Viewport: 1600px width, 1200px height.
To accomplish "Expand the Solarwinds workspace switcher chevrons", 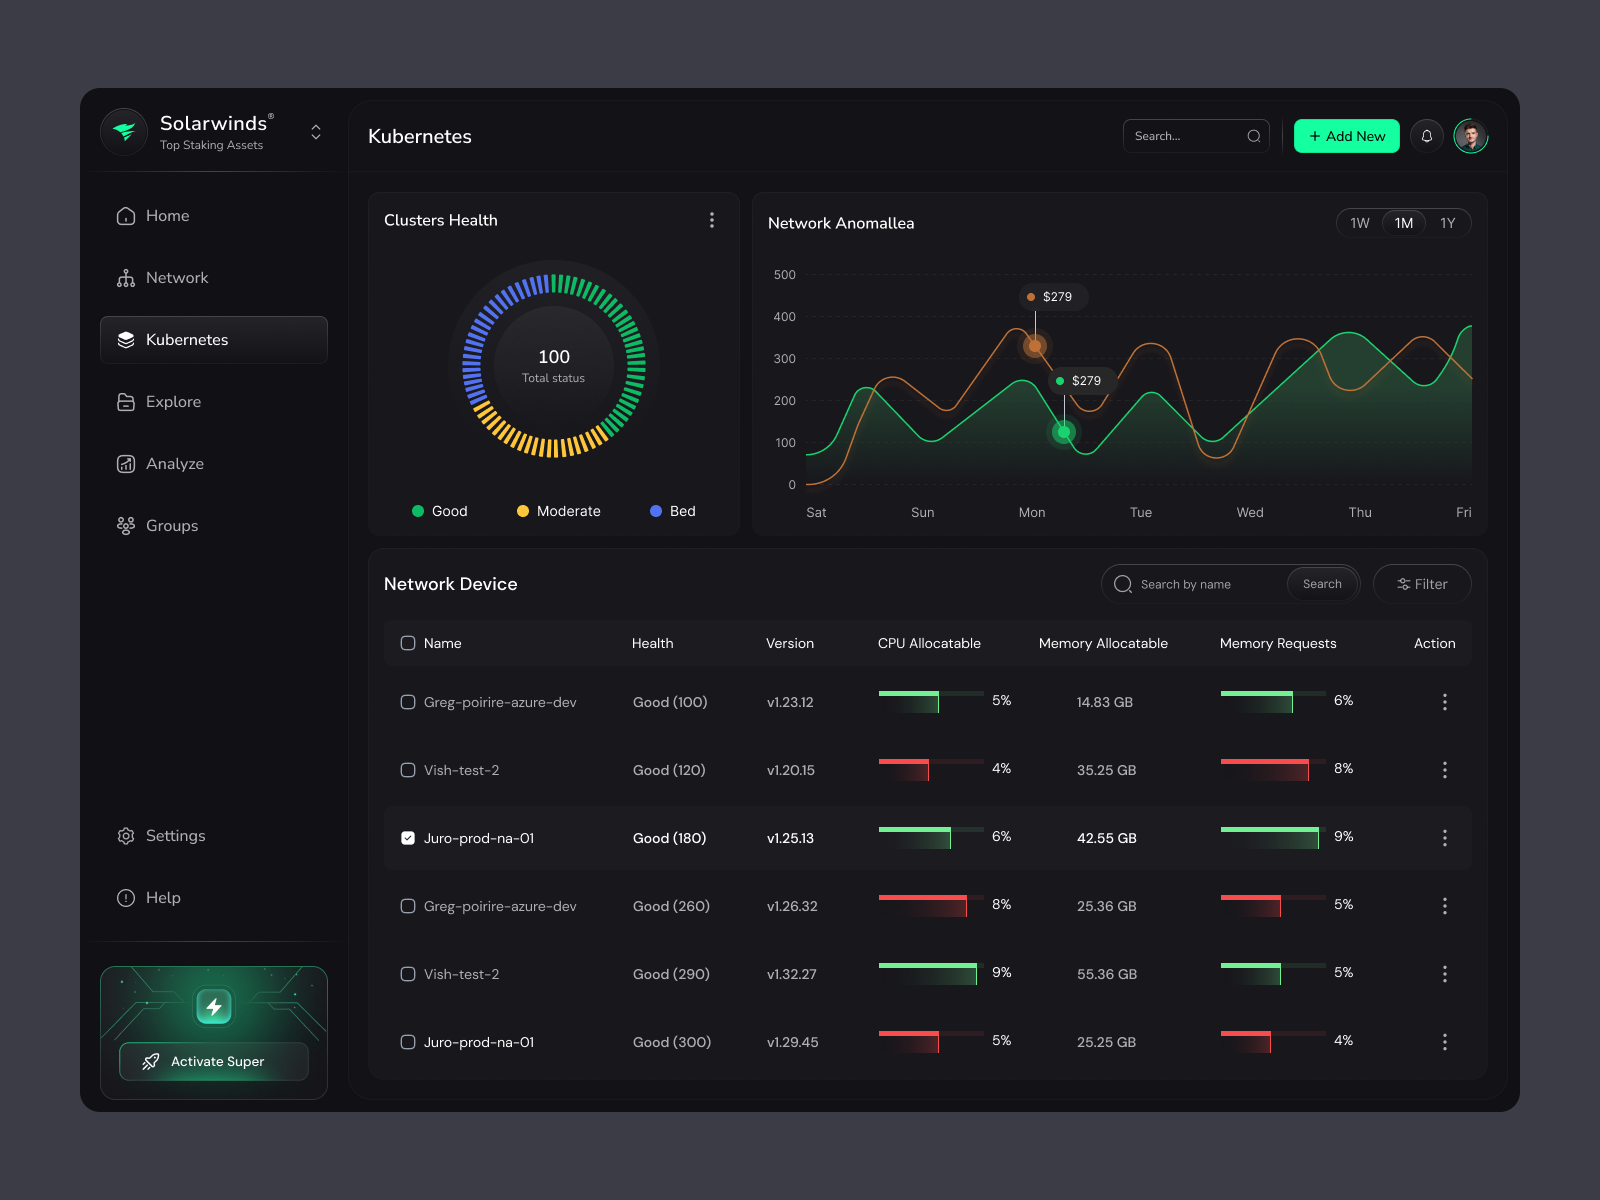I will pos(316,132).
